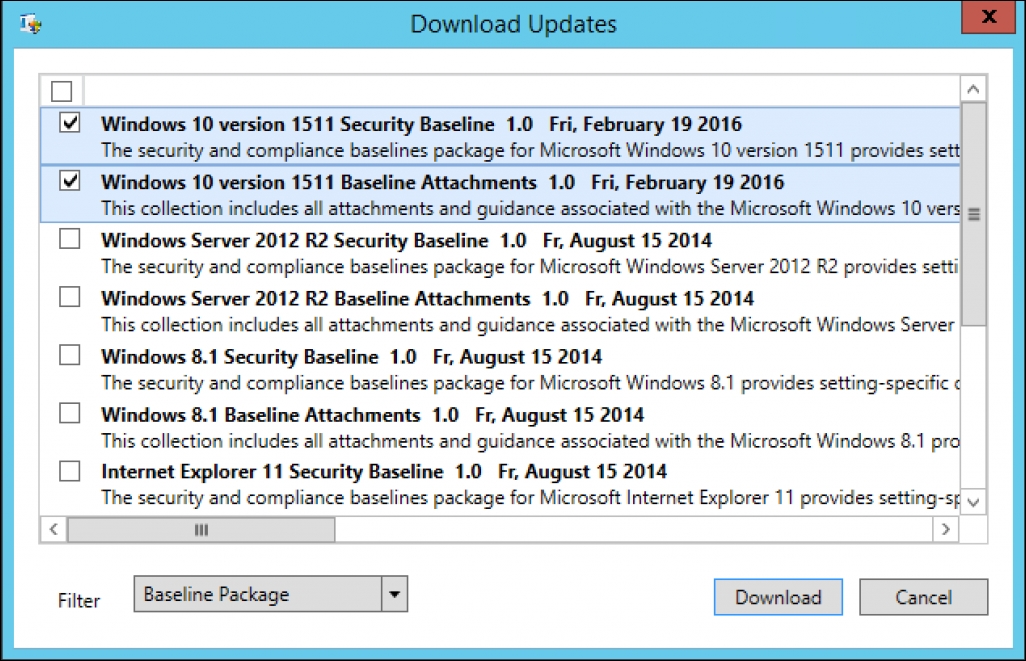Uncheck Windows 10 version 1511 Baseline Attachments
Viewport: 1026px width, 661px height.
click(x=70, y=180)
